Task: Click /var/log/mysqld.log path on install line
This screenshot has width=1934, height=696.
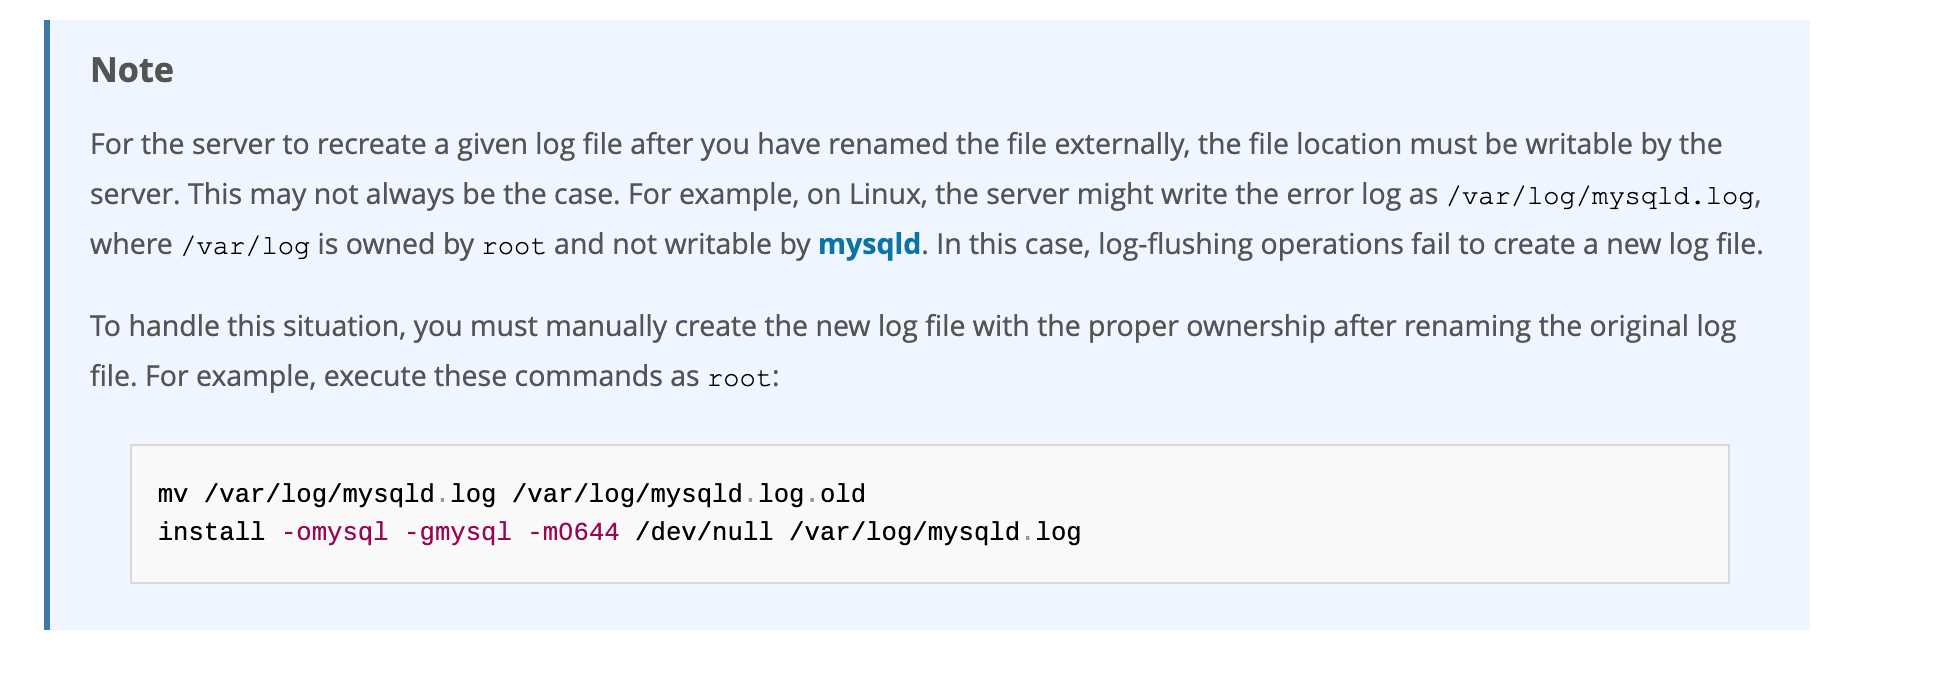Action: [x=934, y=532]
